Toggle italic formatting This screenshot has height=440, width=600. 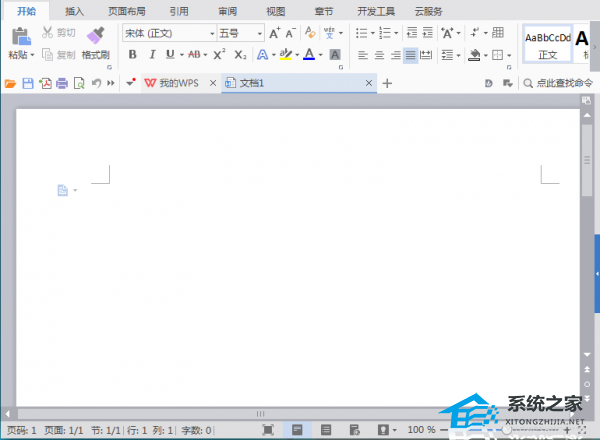(x=152, y=55)
